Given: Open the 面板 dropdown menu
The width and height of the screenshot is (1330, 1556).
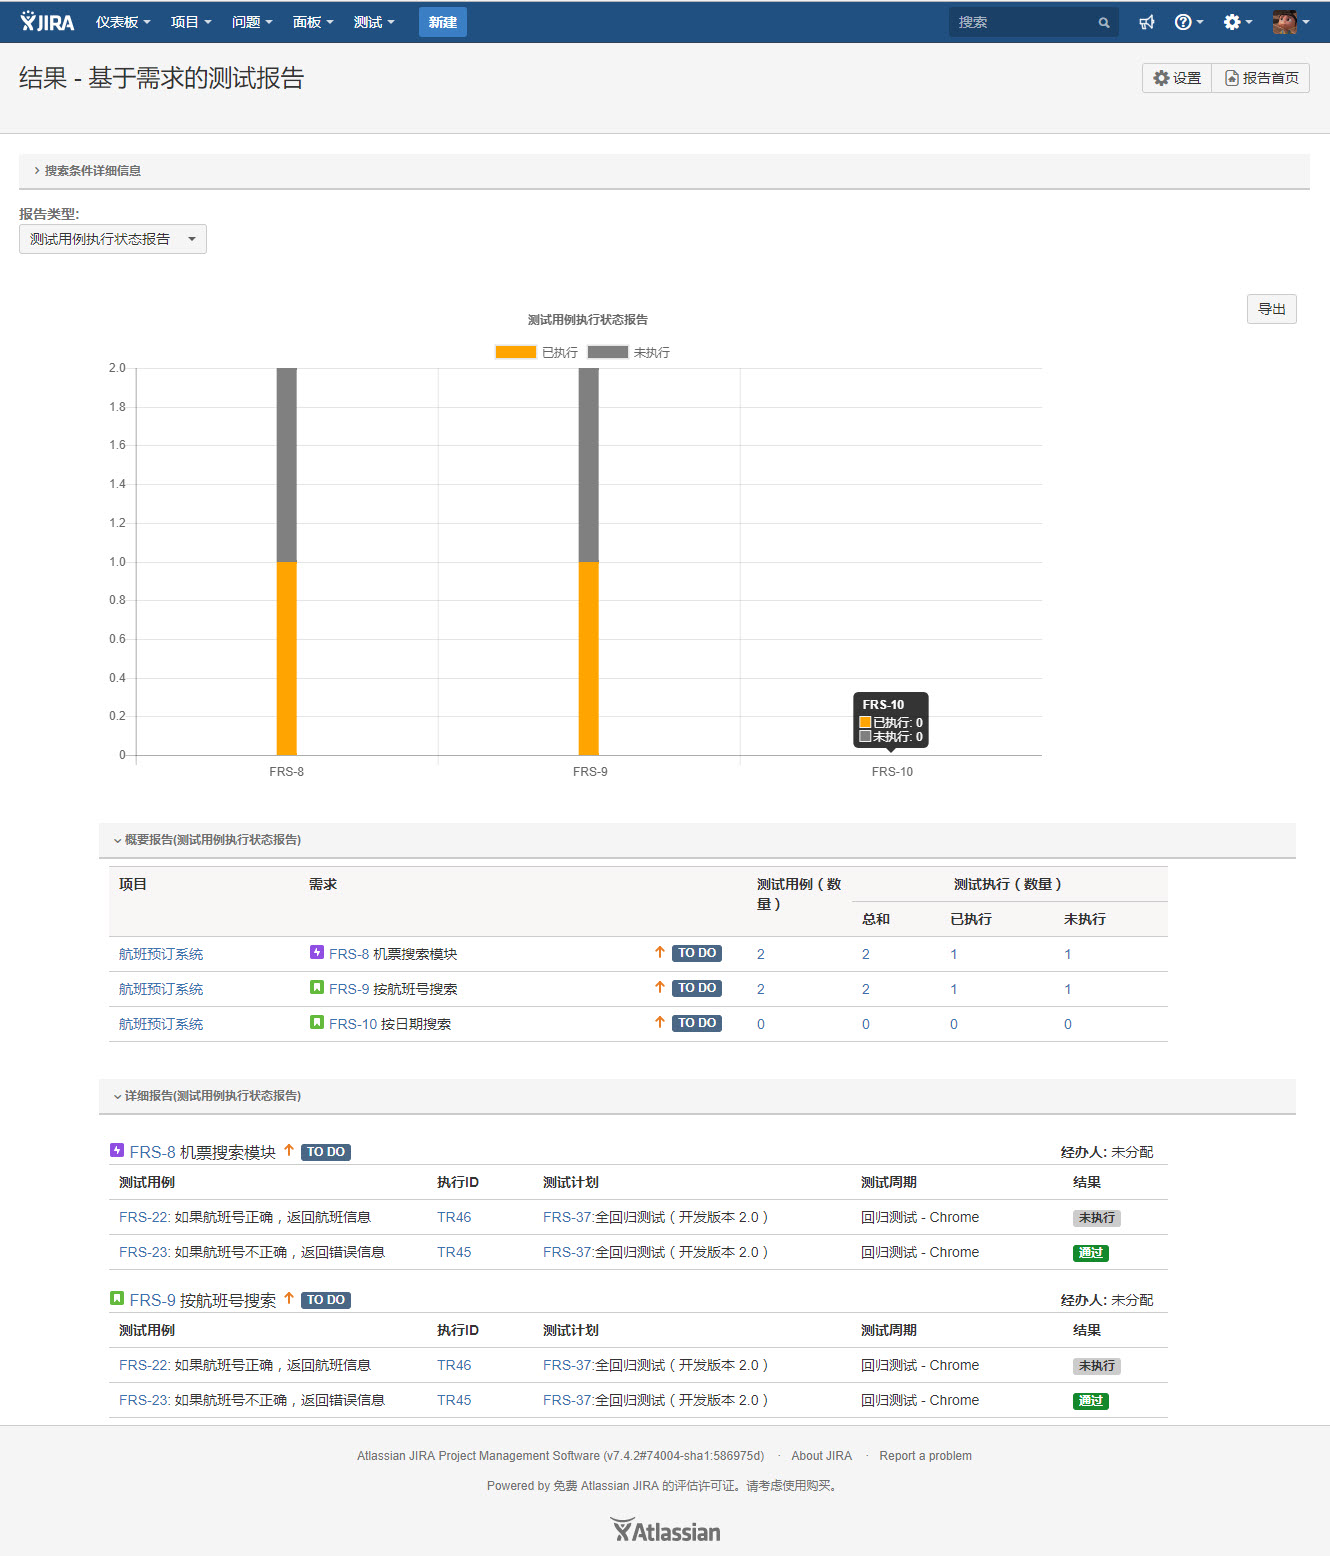Looking at the screenshot, I should [313, 22].
